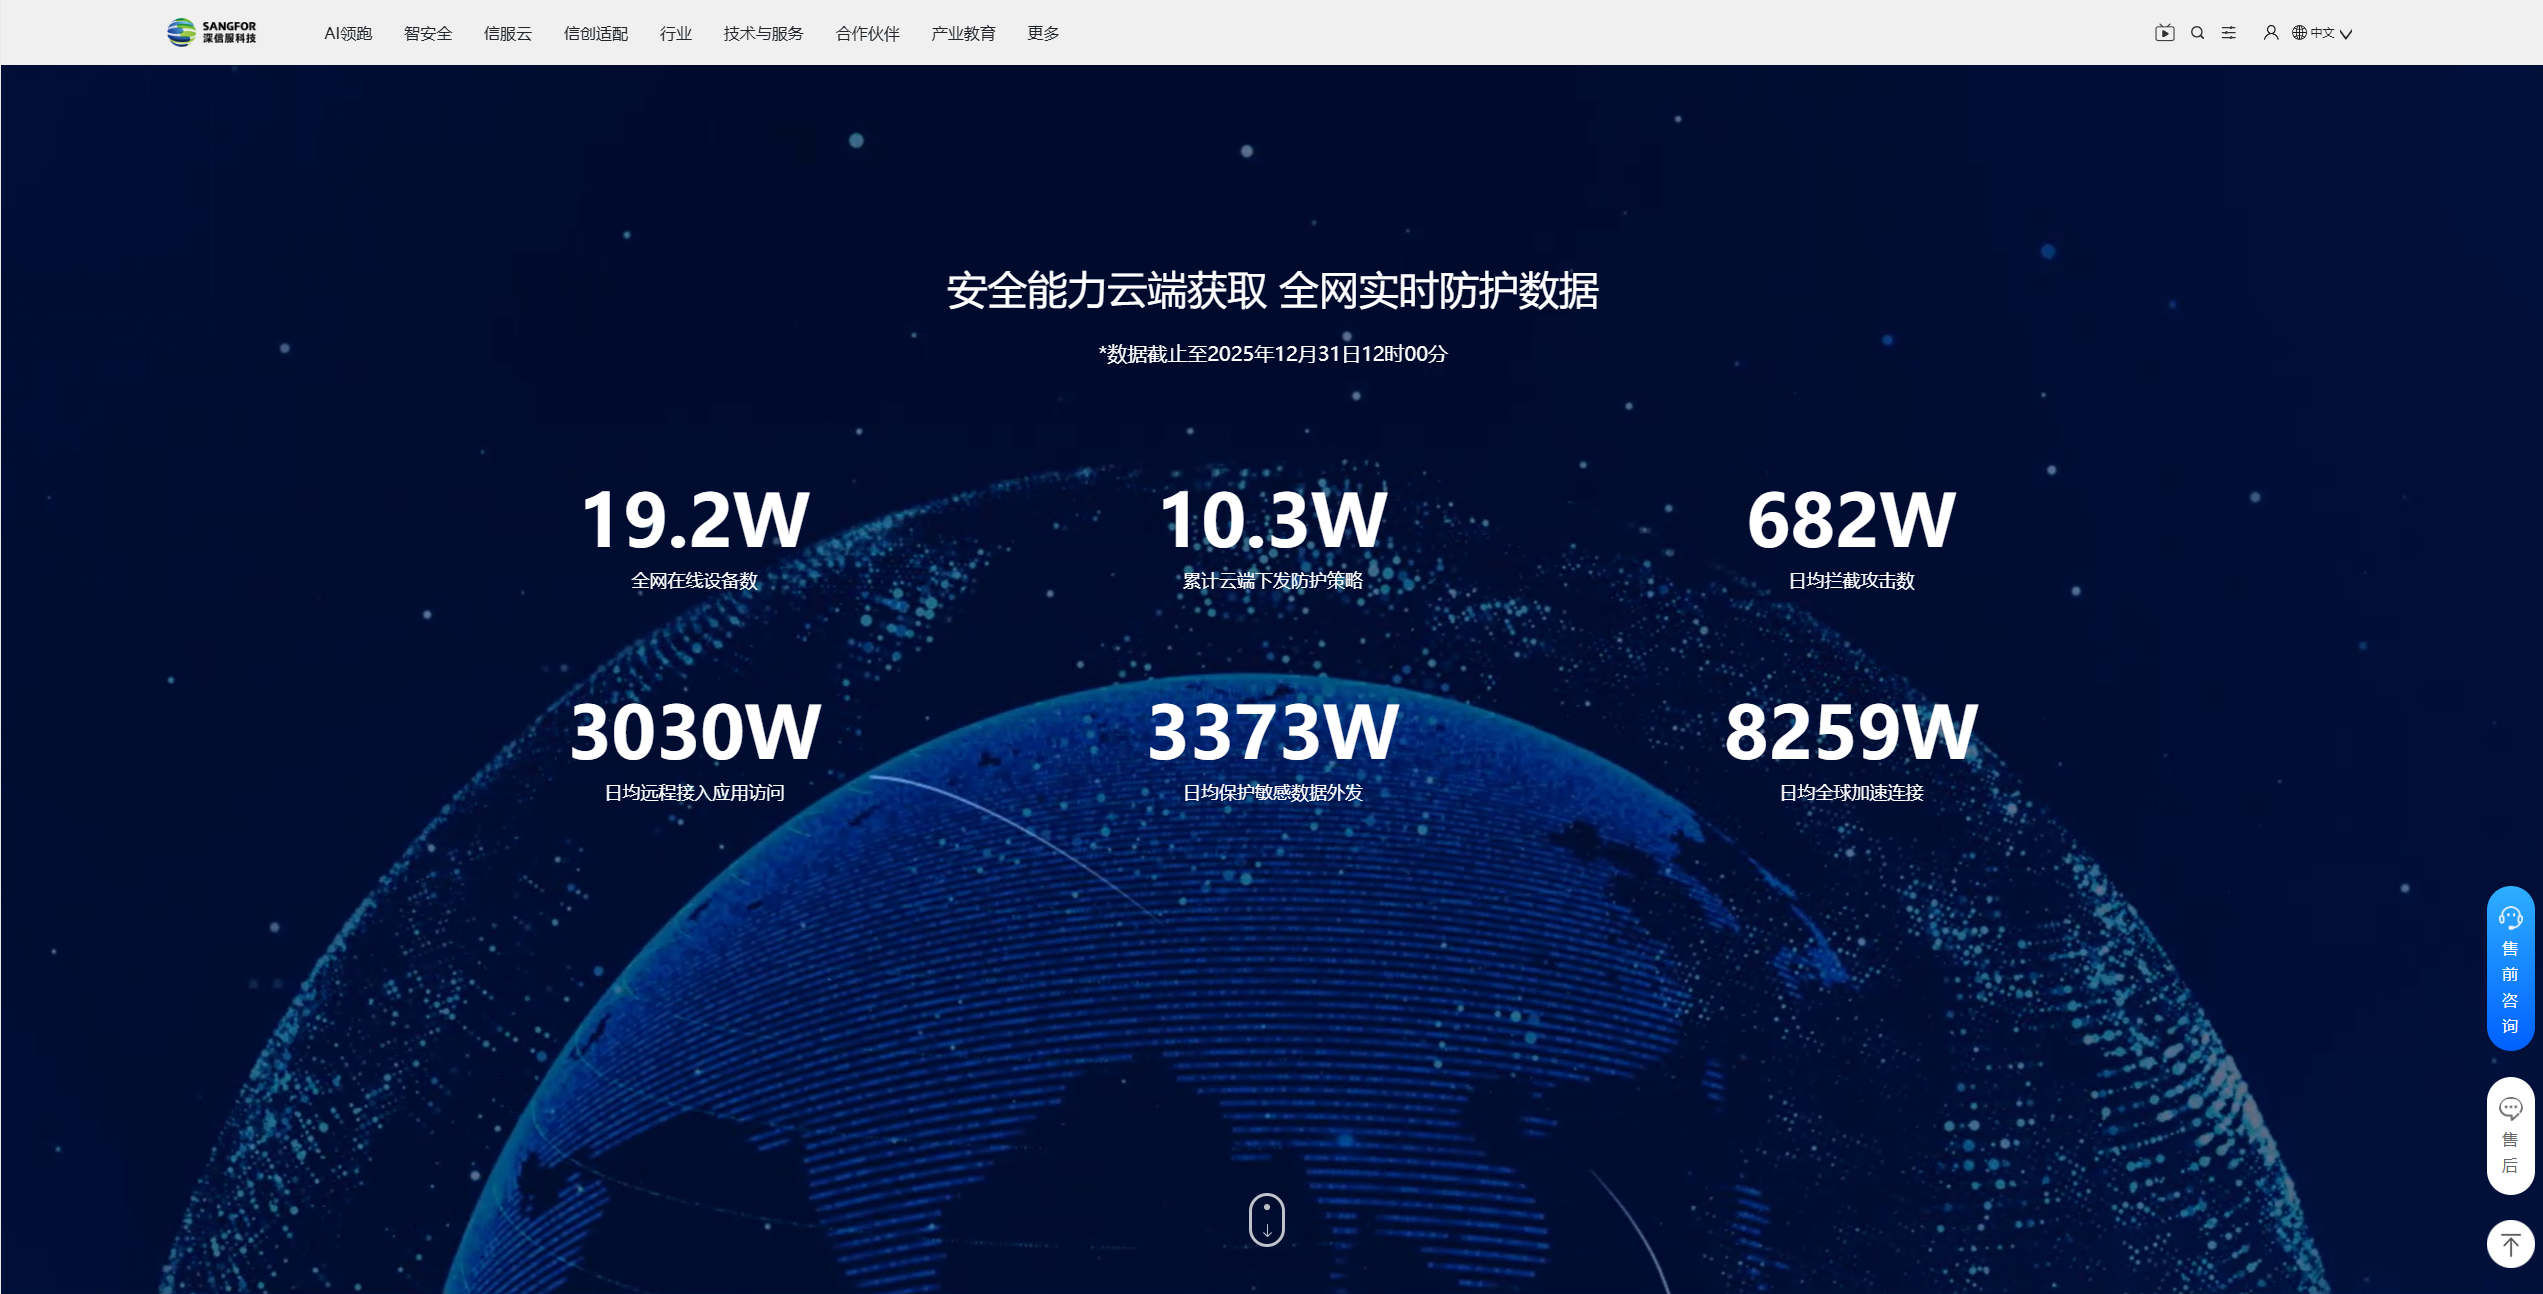Image resolution: width=2543 pixels, height=1294 pixels.
Task: Expand the 更多 menu
Action: [x=1043, y=33]
